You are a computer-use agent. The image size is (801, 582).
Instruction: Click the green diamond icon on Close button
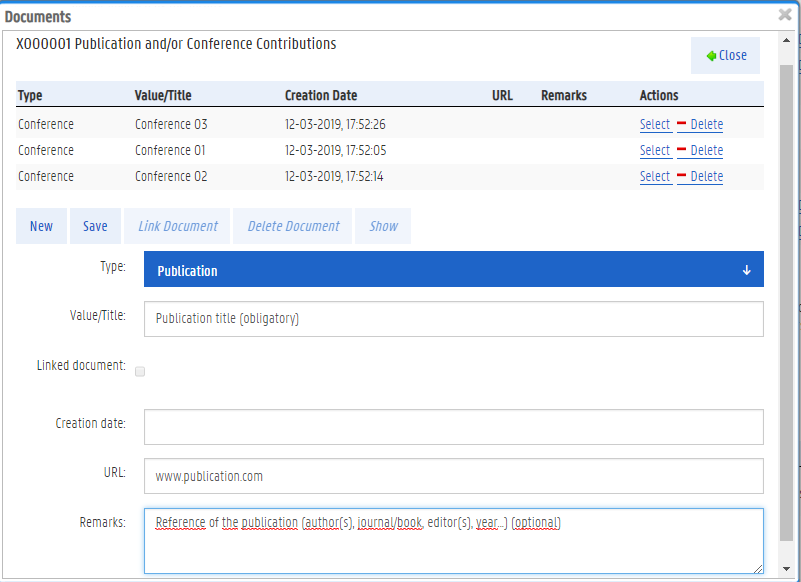[711, 56]
